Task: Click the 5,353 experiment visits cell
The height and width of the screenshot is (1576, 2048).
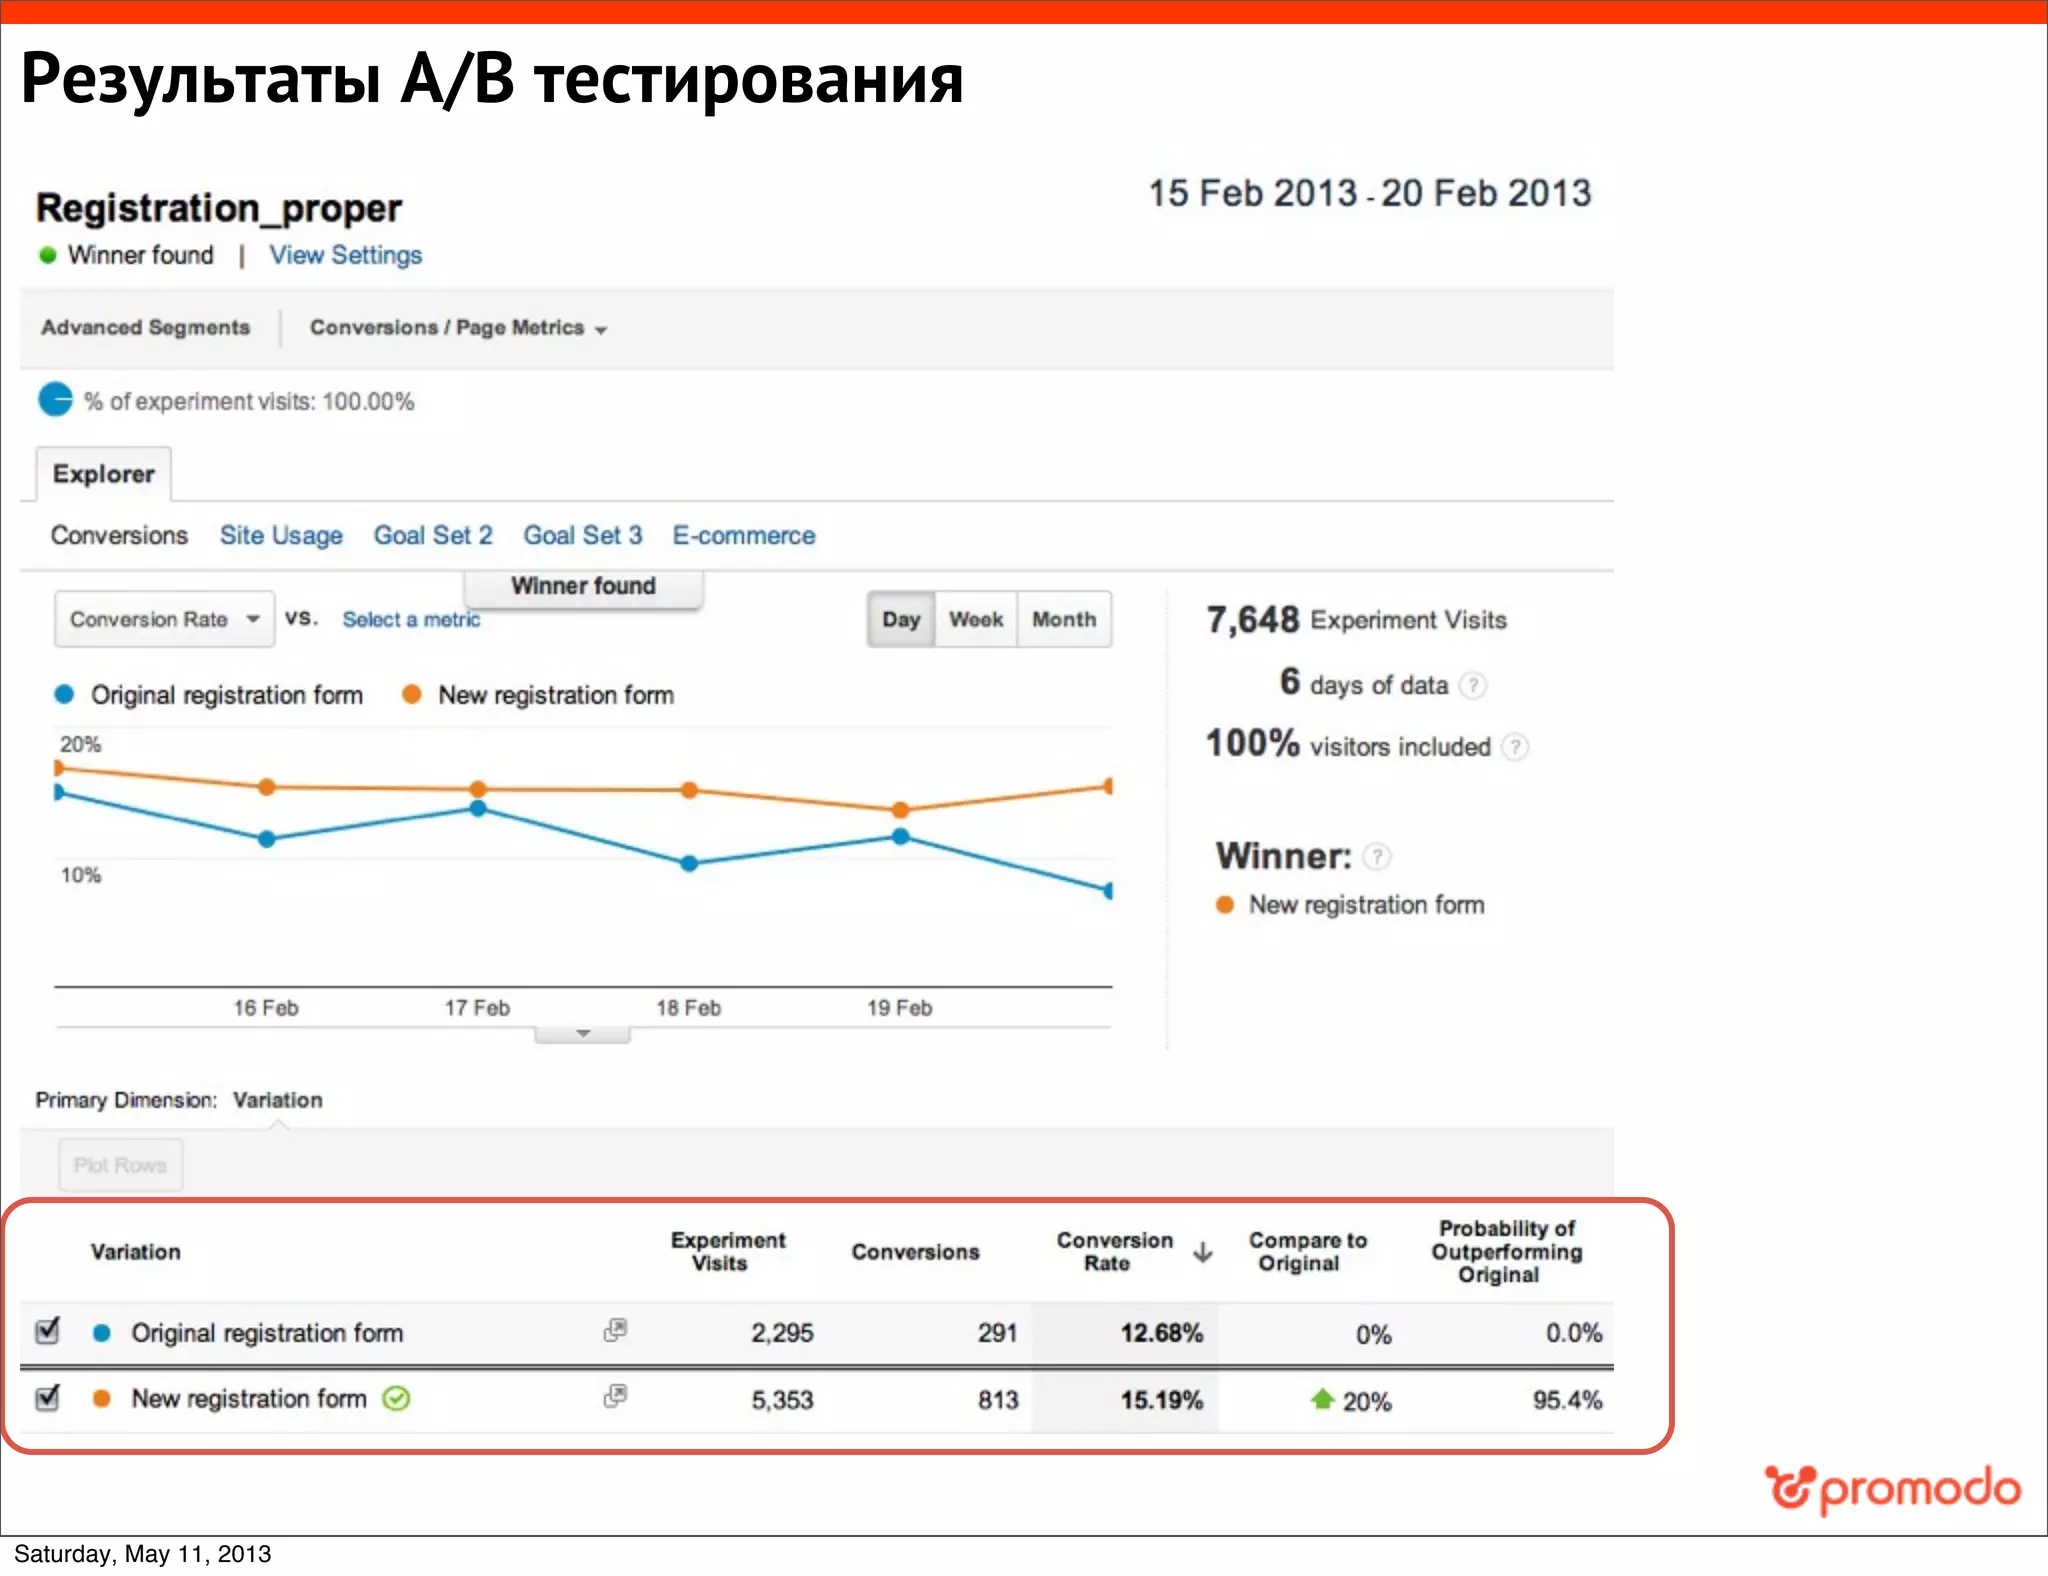Action: pyautogui.click(x=782, y=1400)
